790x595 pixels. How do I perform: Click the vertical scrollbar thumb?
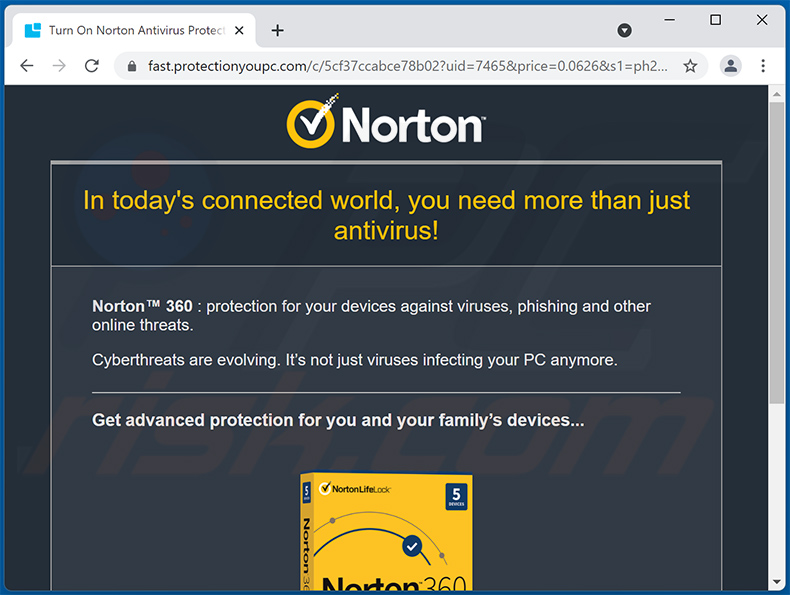coord(776,252)
